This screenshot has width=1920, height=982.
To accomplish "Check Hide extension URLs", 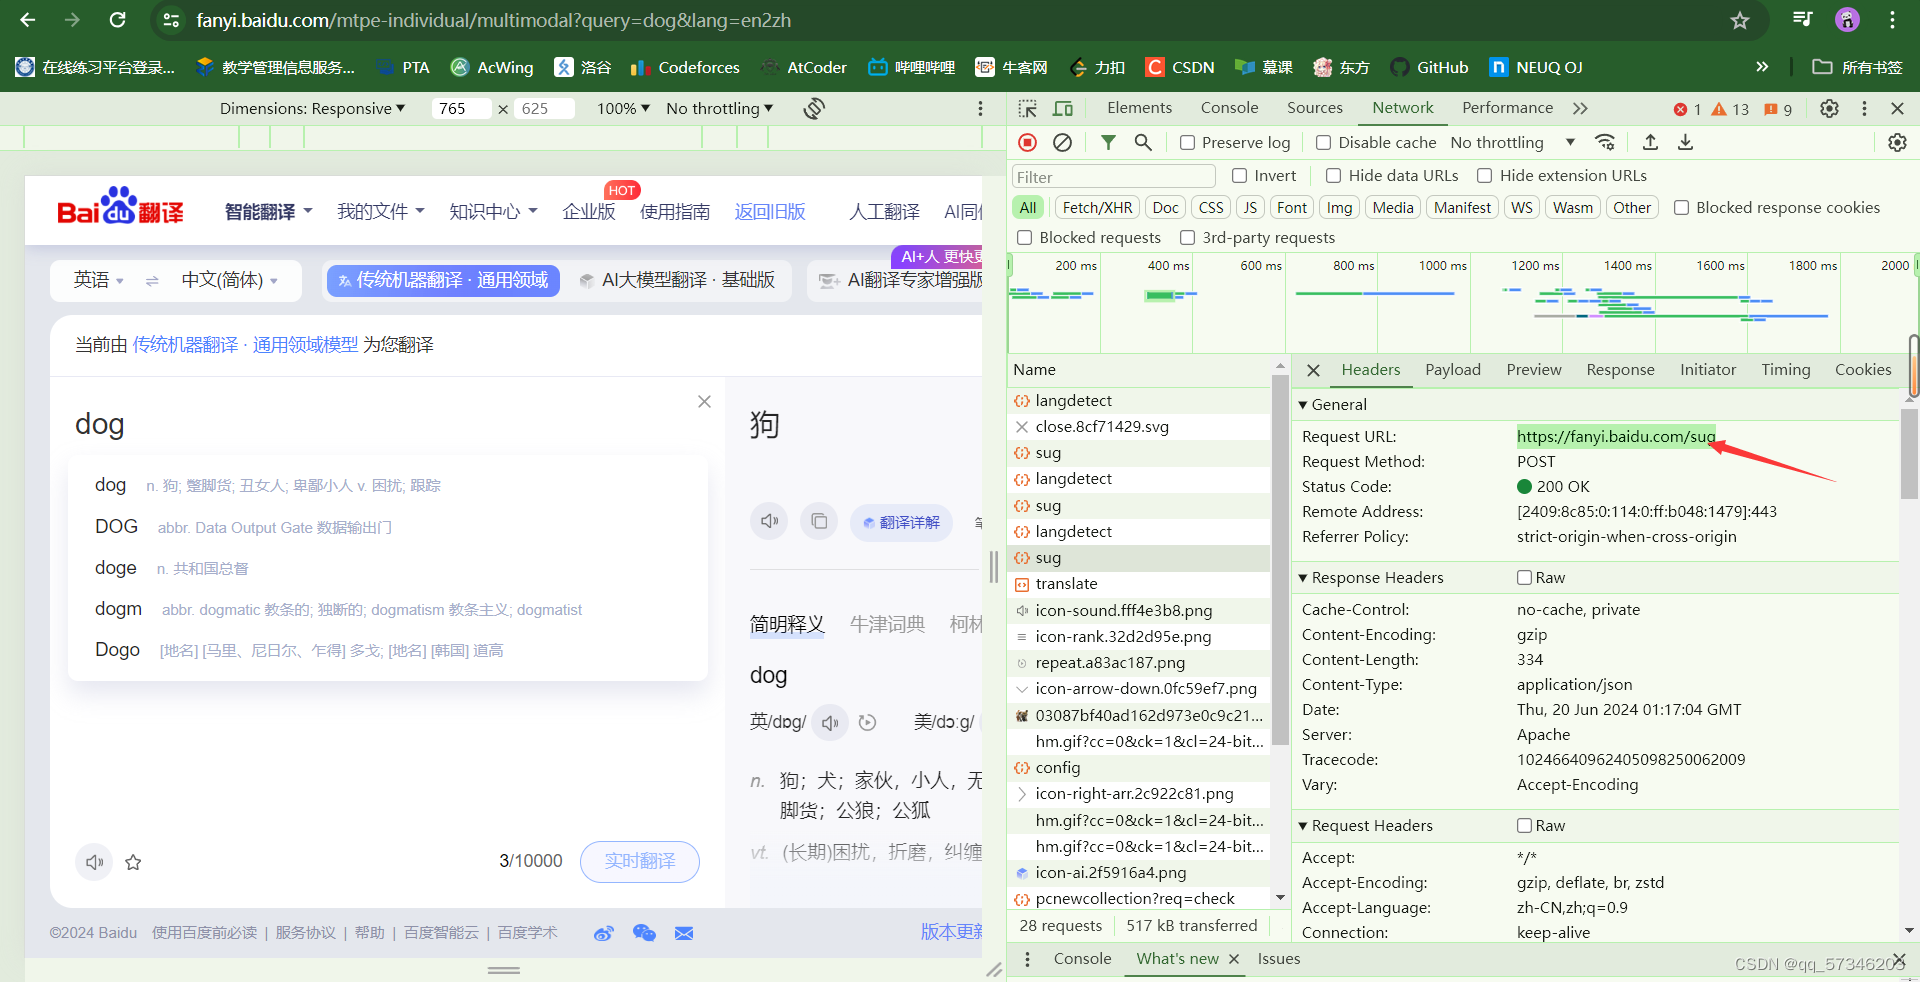I will coord(1485,176).
